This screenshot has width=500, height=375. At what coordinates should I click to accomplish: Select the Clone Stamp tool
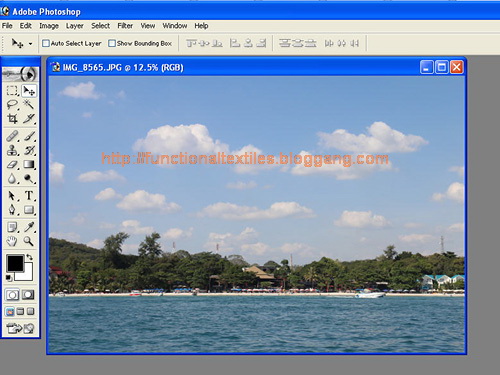point(12,150)
